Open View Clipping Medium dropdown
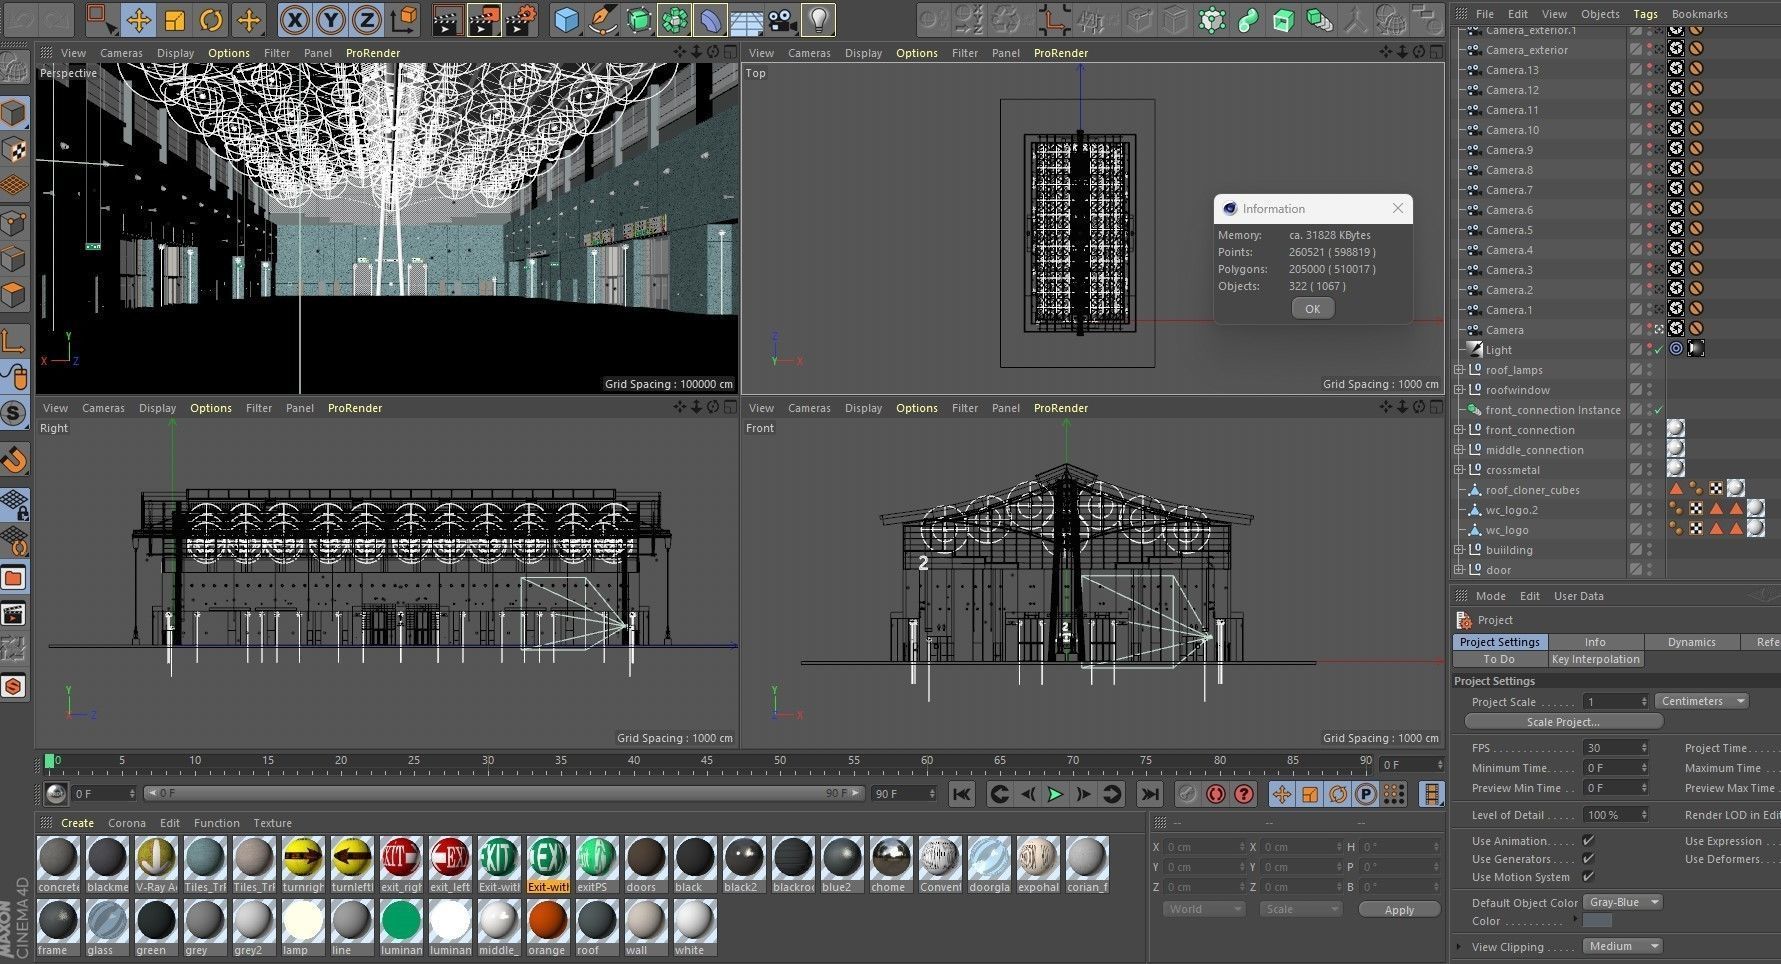Image resolution: width=1781 pixels, height=964 pixels. point(1622,946)
